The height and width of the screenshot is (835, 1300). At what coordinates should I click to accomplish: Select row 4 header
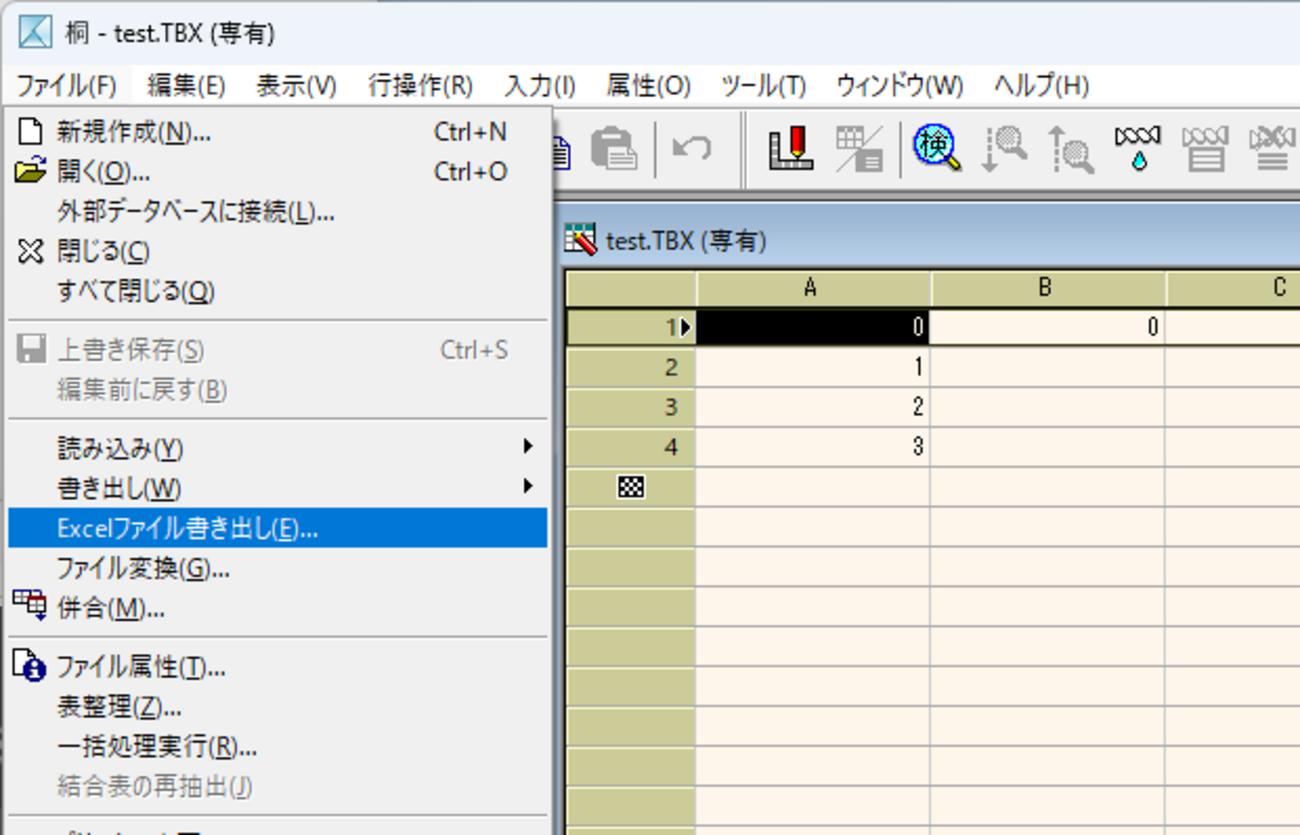point(630,447)
